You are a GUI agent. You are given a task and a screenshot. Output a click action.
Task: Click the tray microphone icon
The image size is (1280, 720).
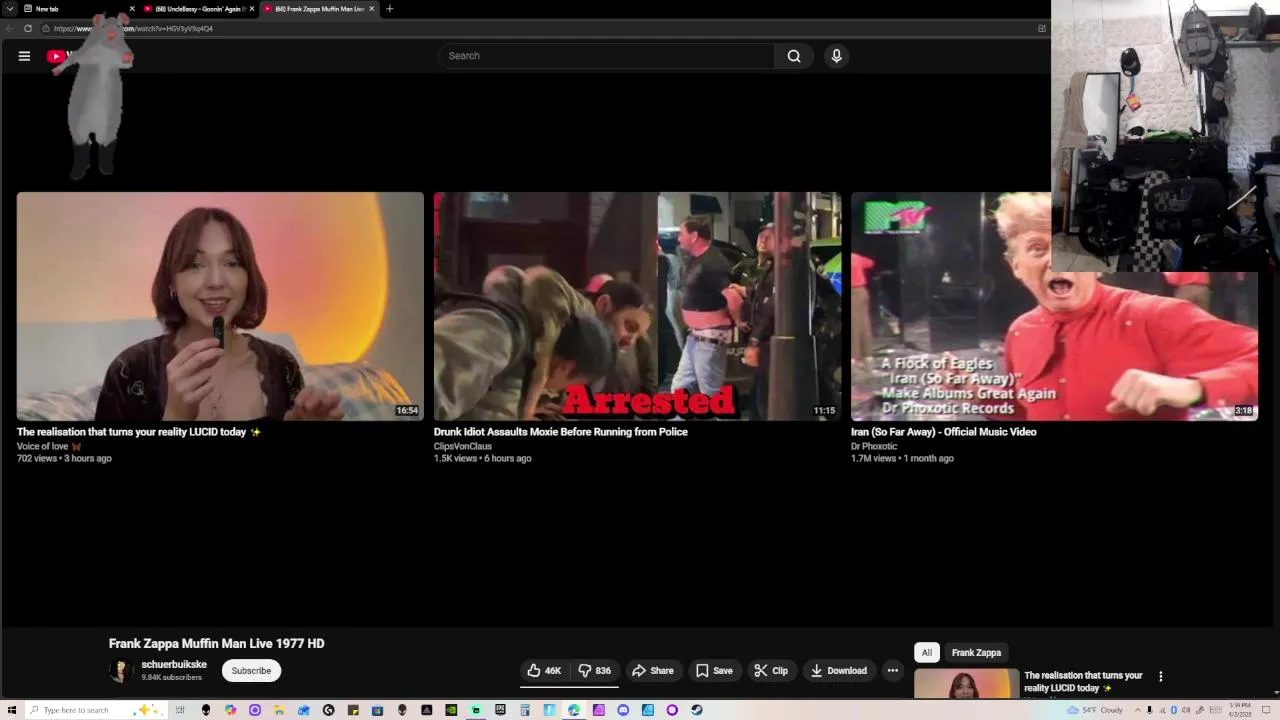pyautogui.click(x=1149, y=710)
